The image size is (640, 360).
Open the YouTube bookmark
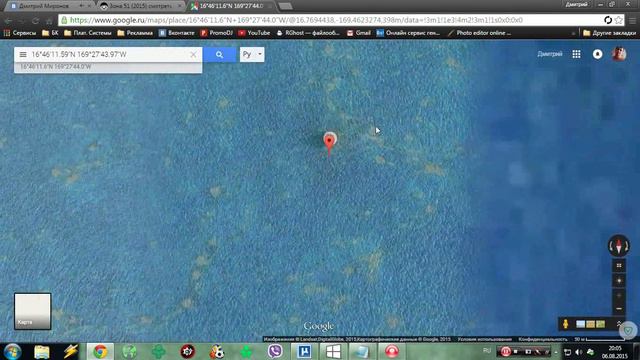click(254, 33)
